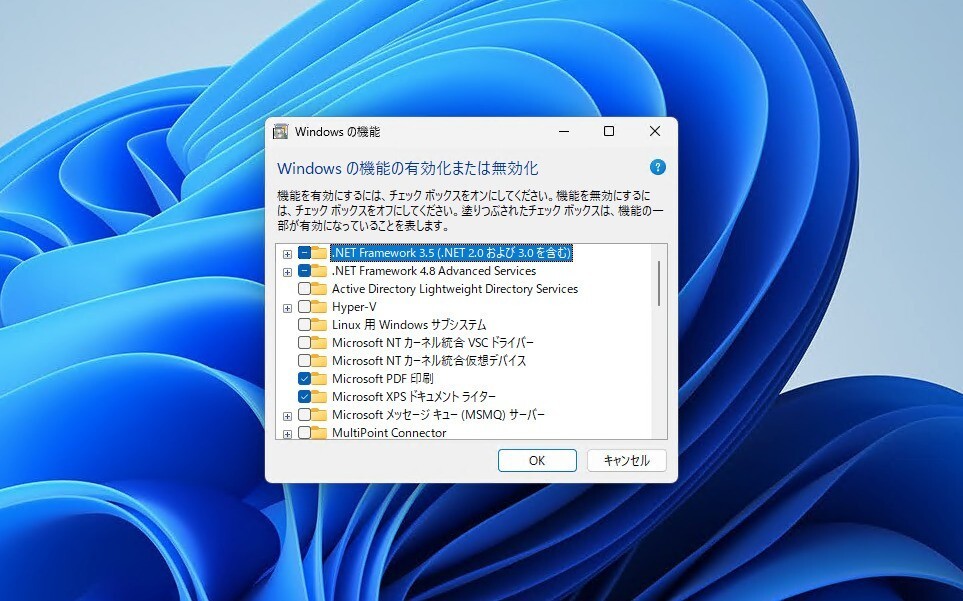
Task: Click the Windows の機能の有効化または無効化 heading
Action: click(408, 168)
